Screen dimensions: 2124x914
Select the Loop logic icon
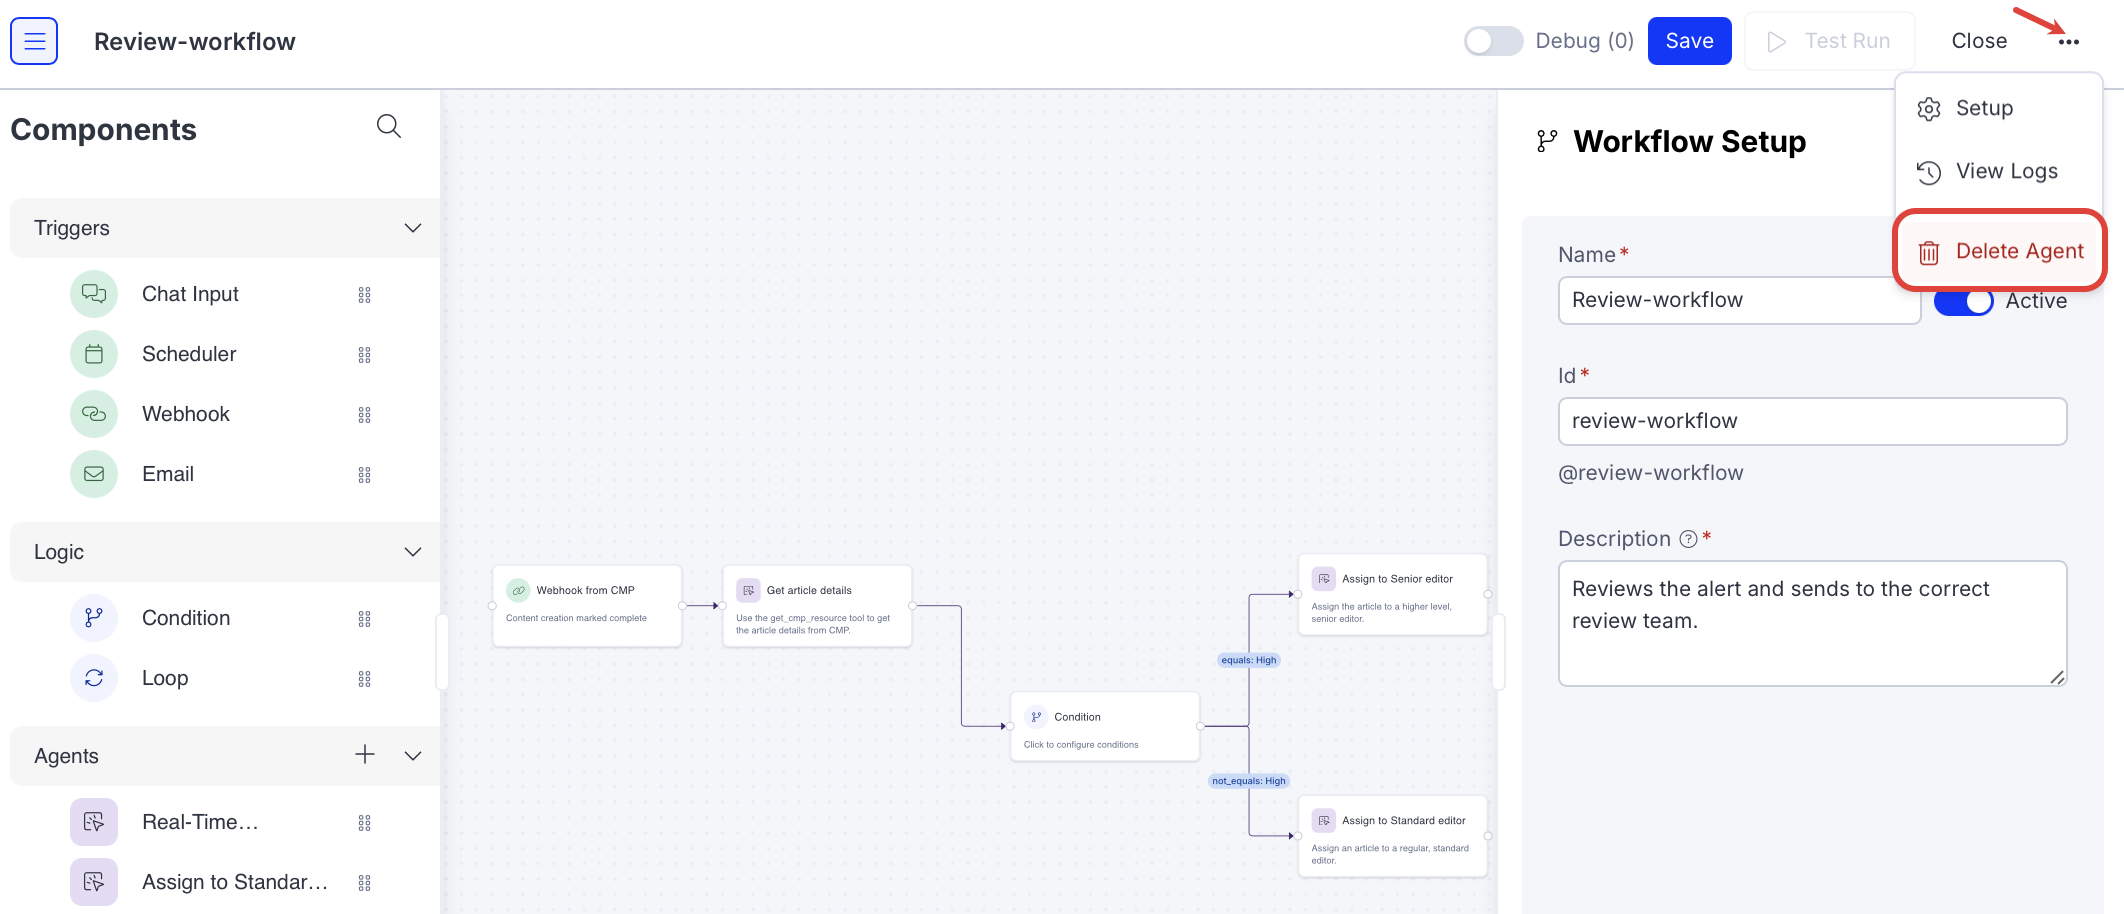click(x=94, y=678)
